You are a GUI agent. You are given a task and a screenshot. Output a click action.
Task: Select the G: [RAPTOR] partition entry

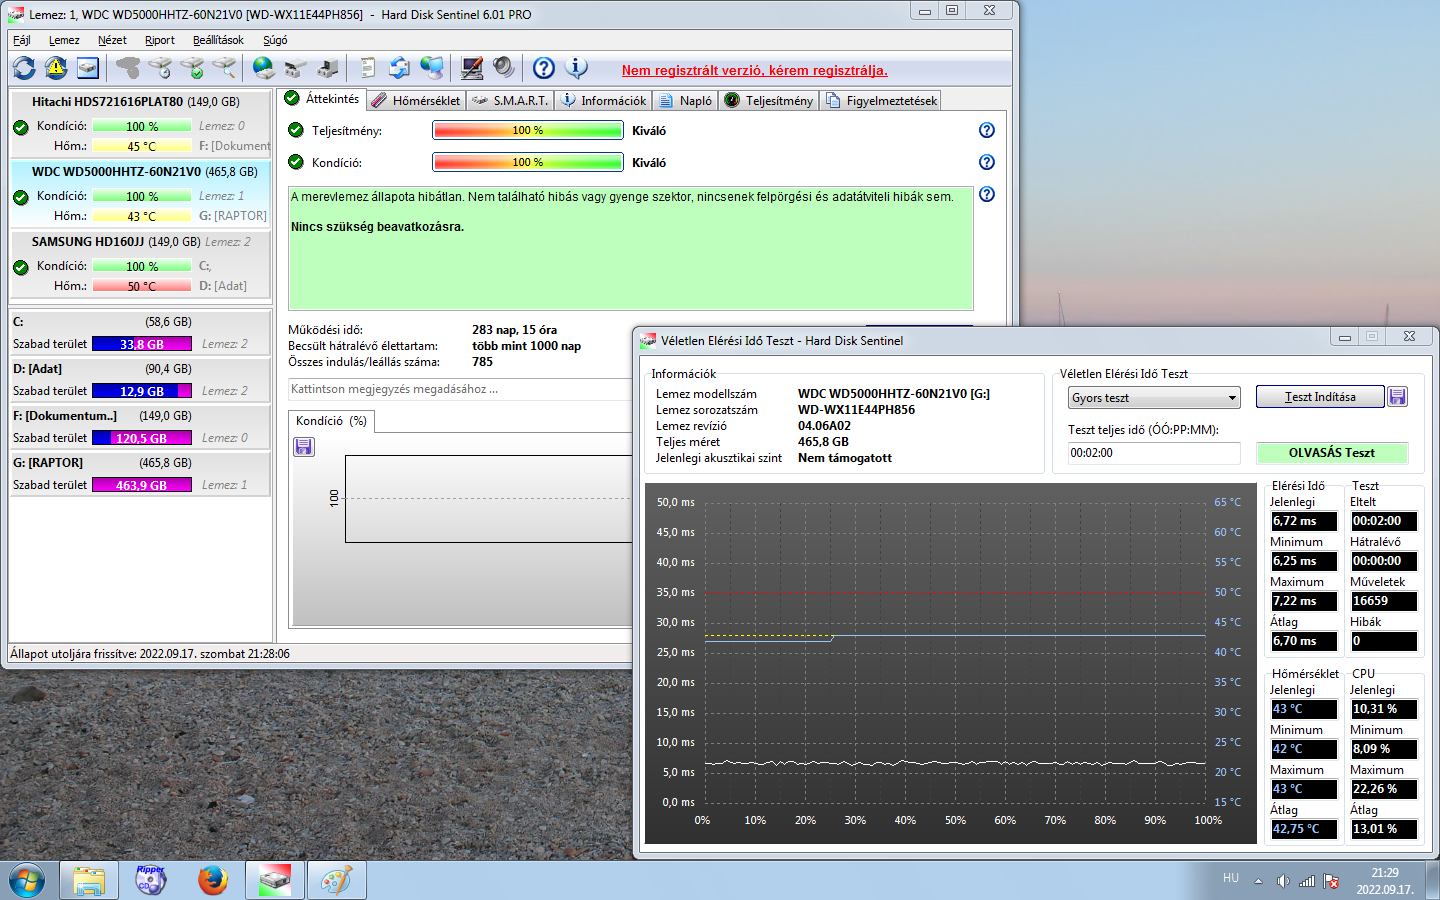140,473
